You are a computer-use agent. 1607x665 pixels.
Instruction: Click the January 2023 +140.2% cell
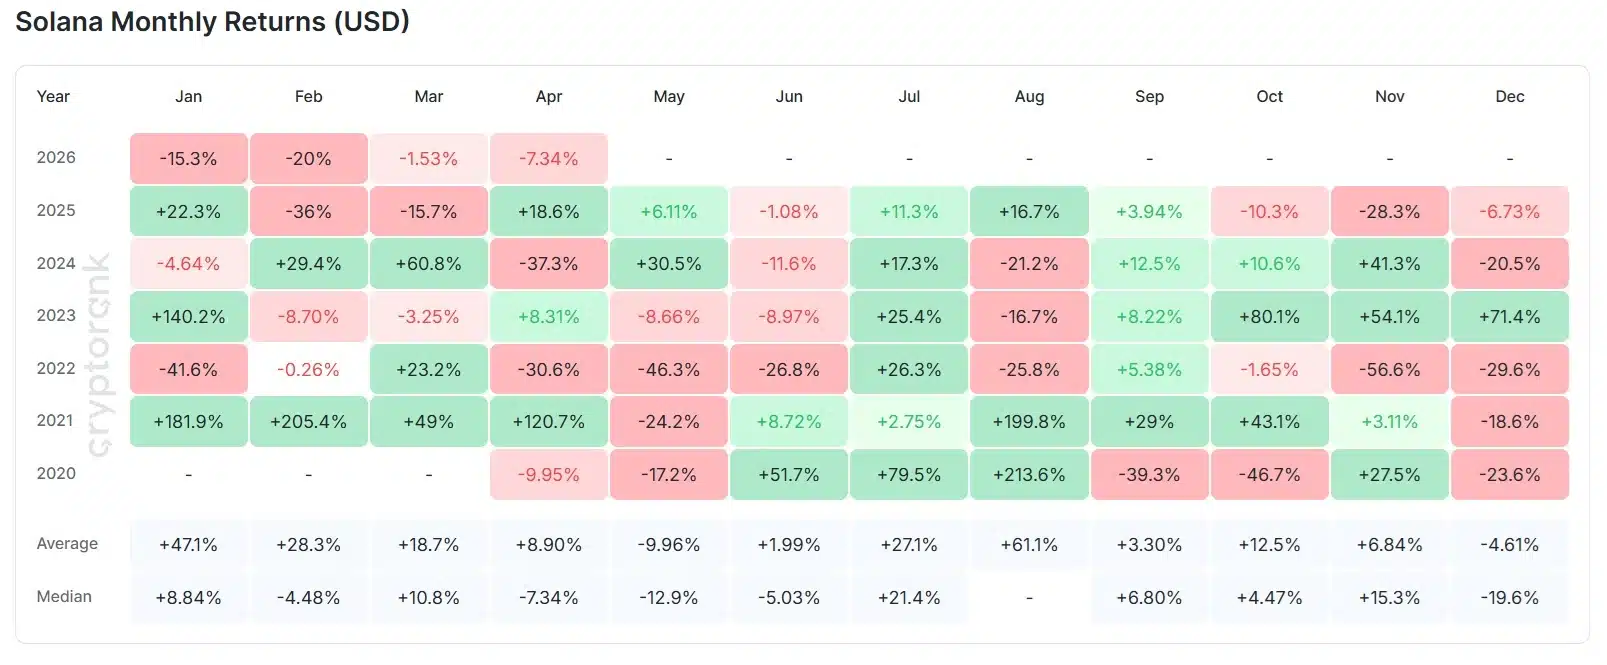[x=188, y=317]
